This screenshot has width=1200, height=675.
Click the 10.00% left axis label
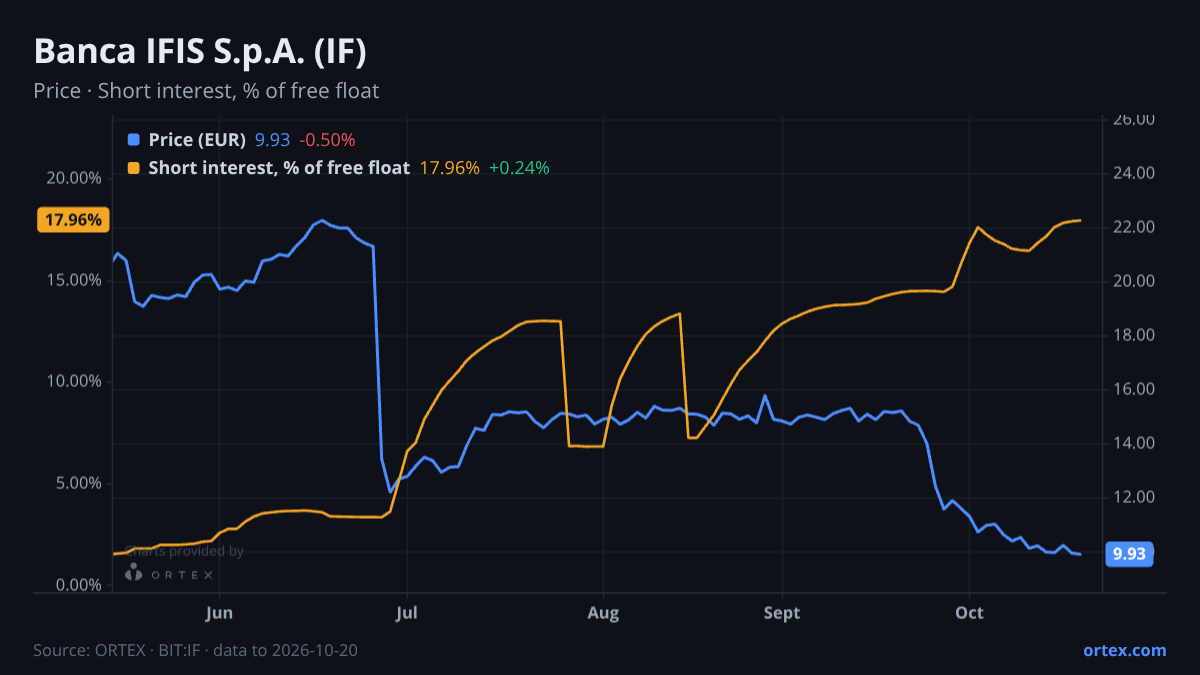[74, 382]
